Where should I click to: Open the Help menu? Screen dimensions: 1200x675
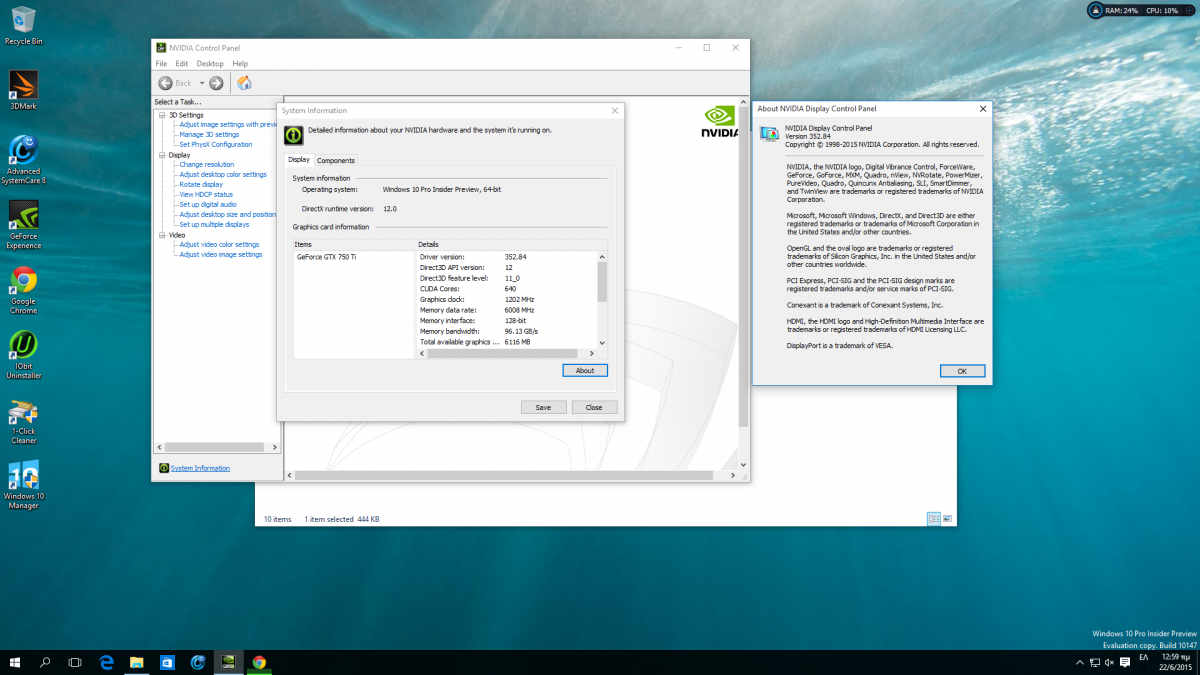pyautogui.click(x=240, y=64)
